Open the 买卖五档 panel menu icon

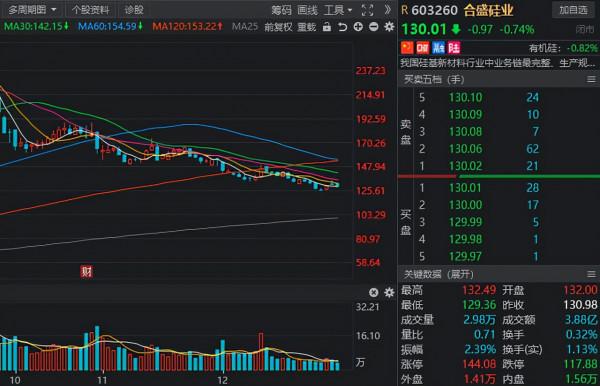(x=591, y=79)
